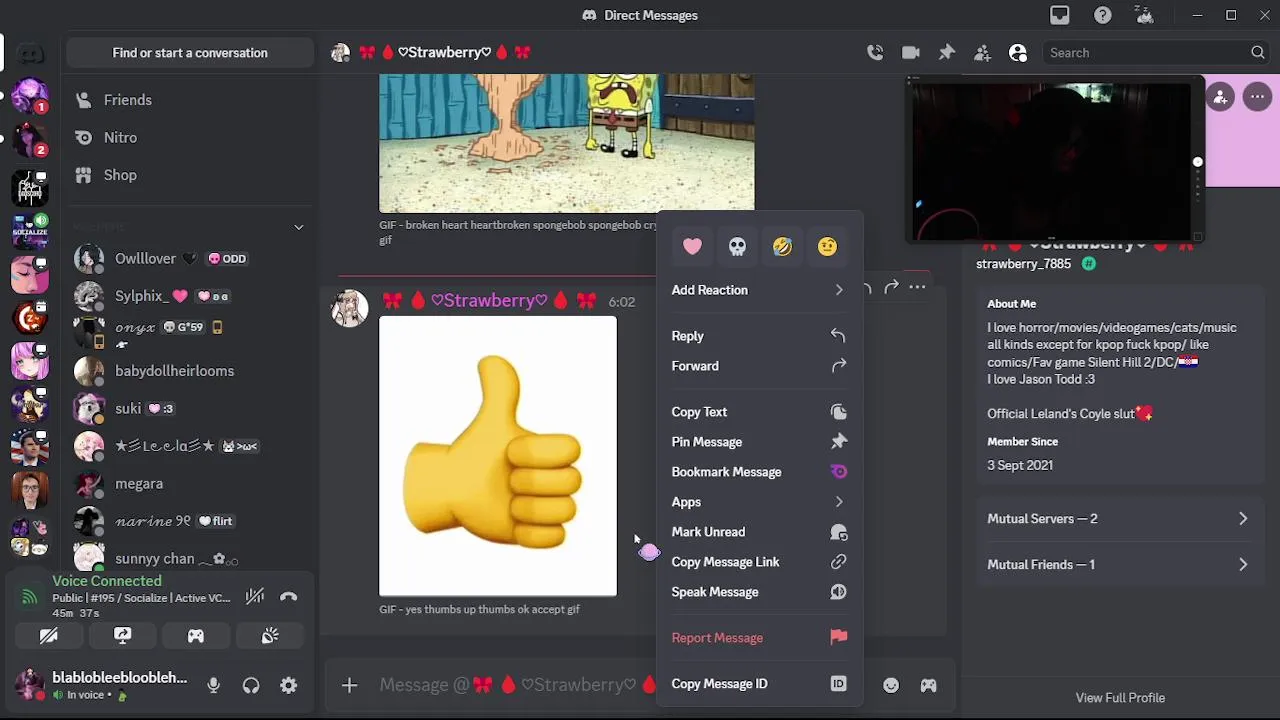Select Pin Message in context menu
Image resolution: width=1280 pixels, height=720 pixels.
click(759, 442)
